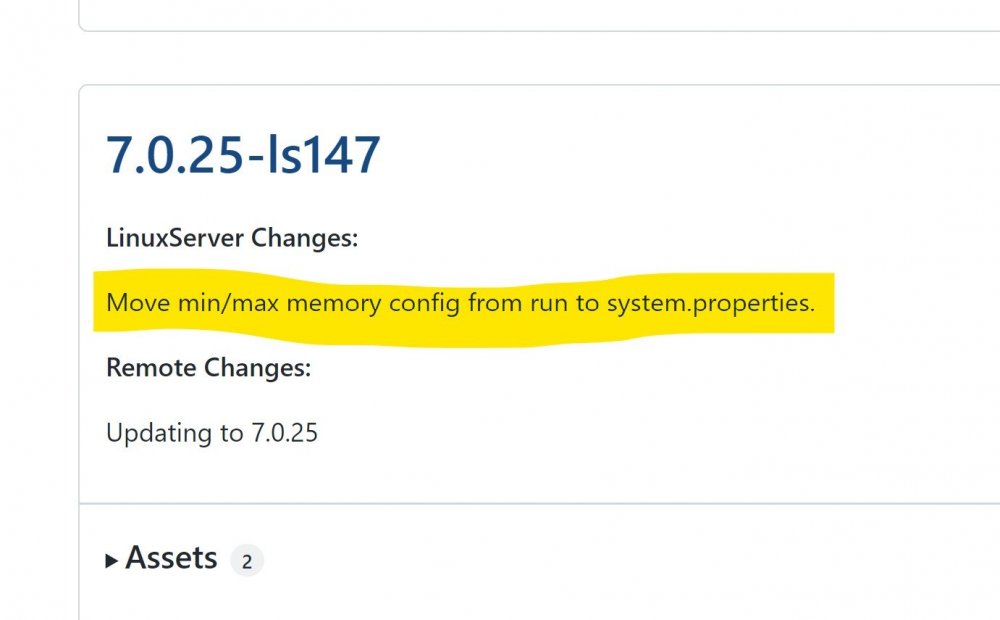Click the 'Updating to 7.0.25' text line
The height and width of the screenshot is (620, 1000).
pyautogui.click(x=212, y=433)
